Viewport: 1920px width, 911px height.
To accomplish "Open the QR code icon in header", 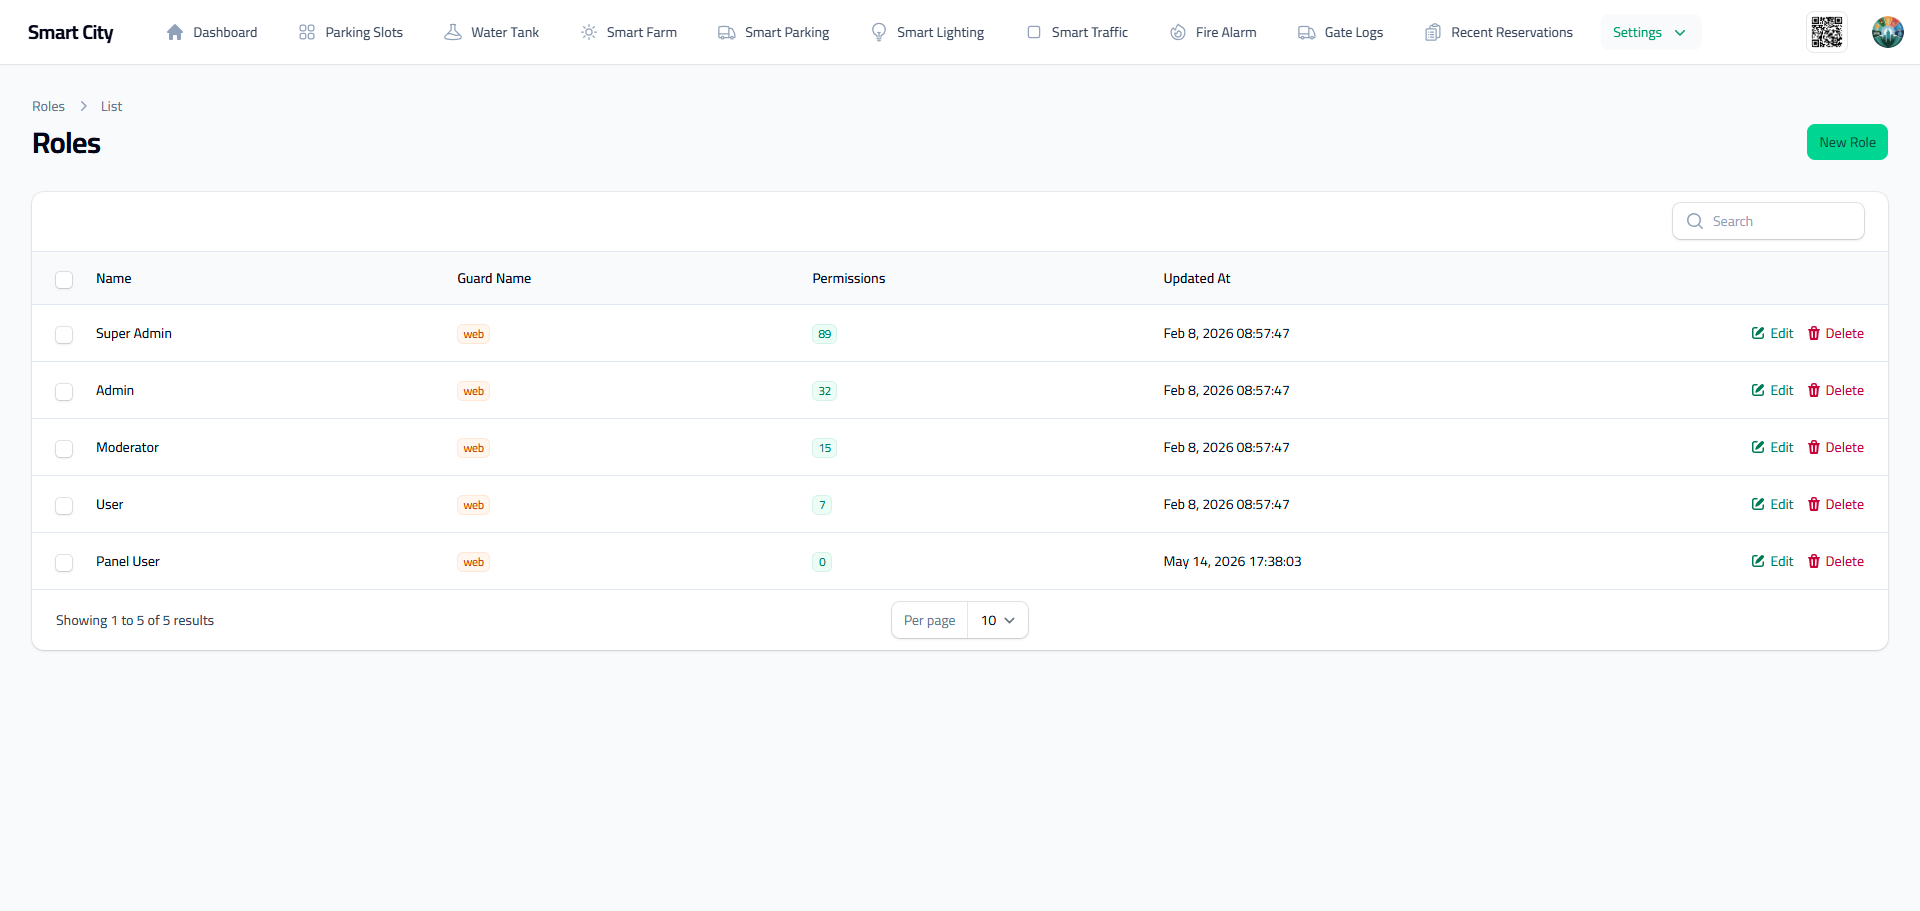I will 1827,32.
